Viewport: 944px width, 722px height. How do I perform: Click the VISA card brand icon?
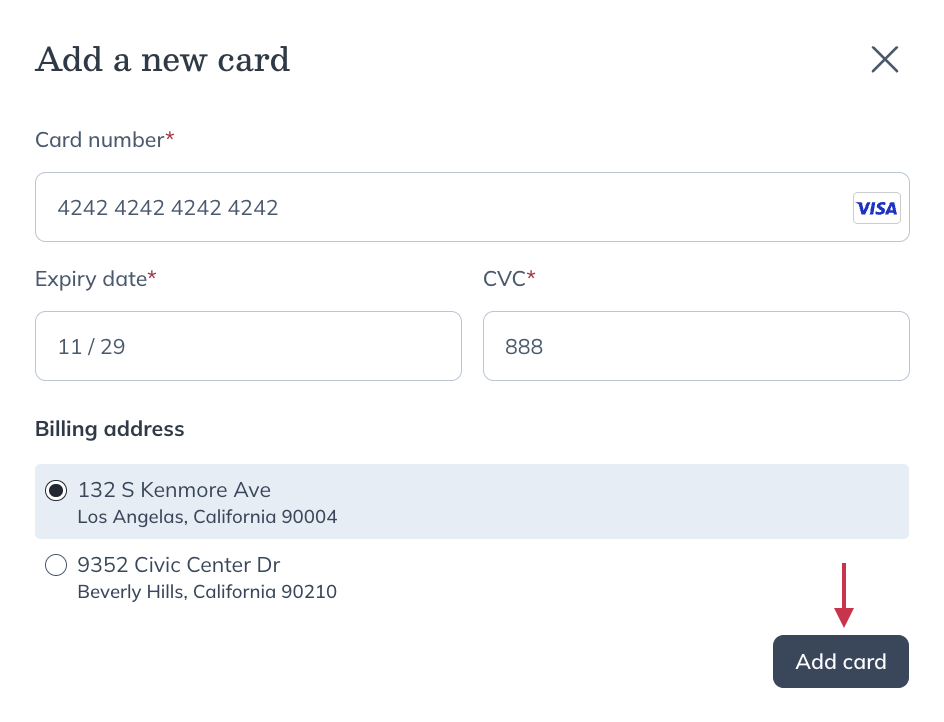click(x=877, y=208)
